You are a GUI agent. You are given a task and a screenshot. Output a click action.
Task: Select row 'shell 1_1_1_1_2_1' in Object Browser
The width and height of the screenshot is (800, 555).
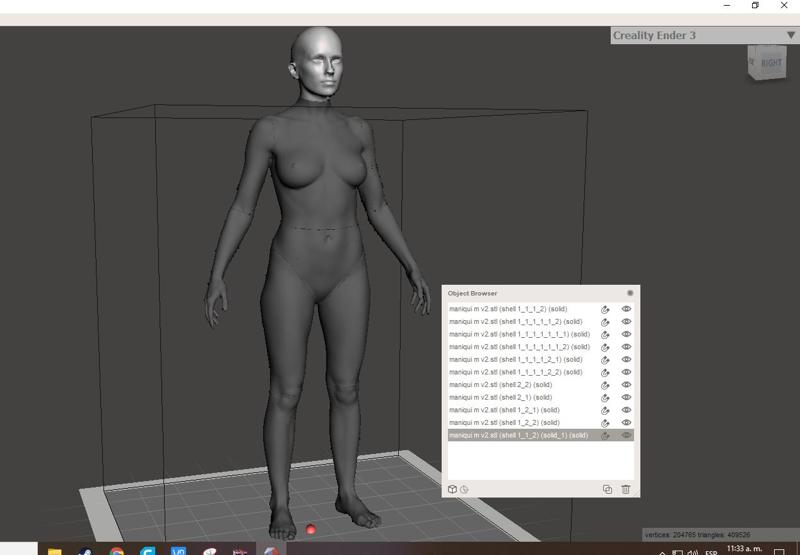point(541,360)
